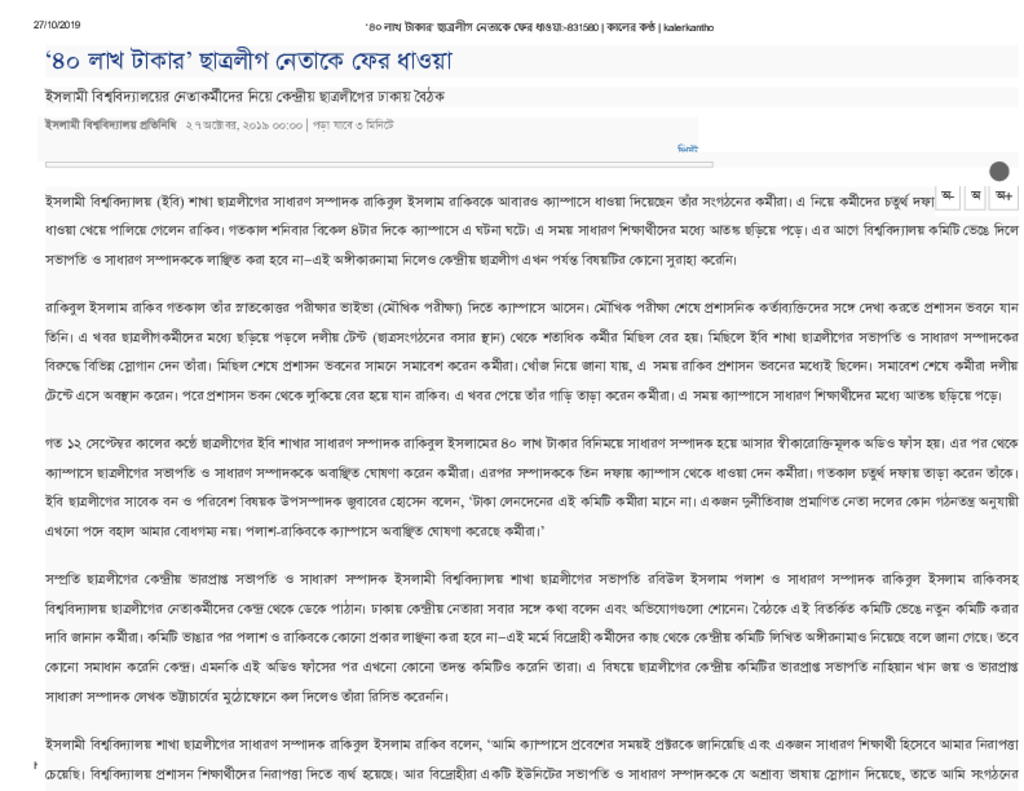Click the headline '৪০ লাখ টাকার' ছাত্রলীগ নেতাকে ফের ধাওয়া

[x=249, y=62]
